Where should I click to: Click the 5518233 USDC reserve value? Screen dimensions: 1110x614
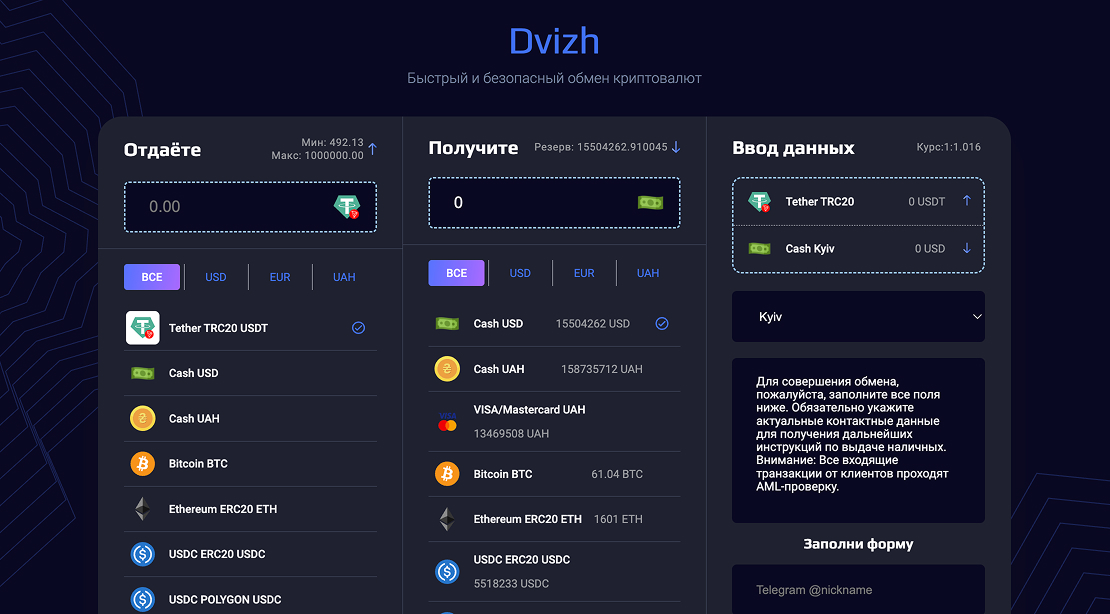coord(511,584)
